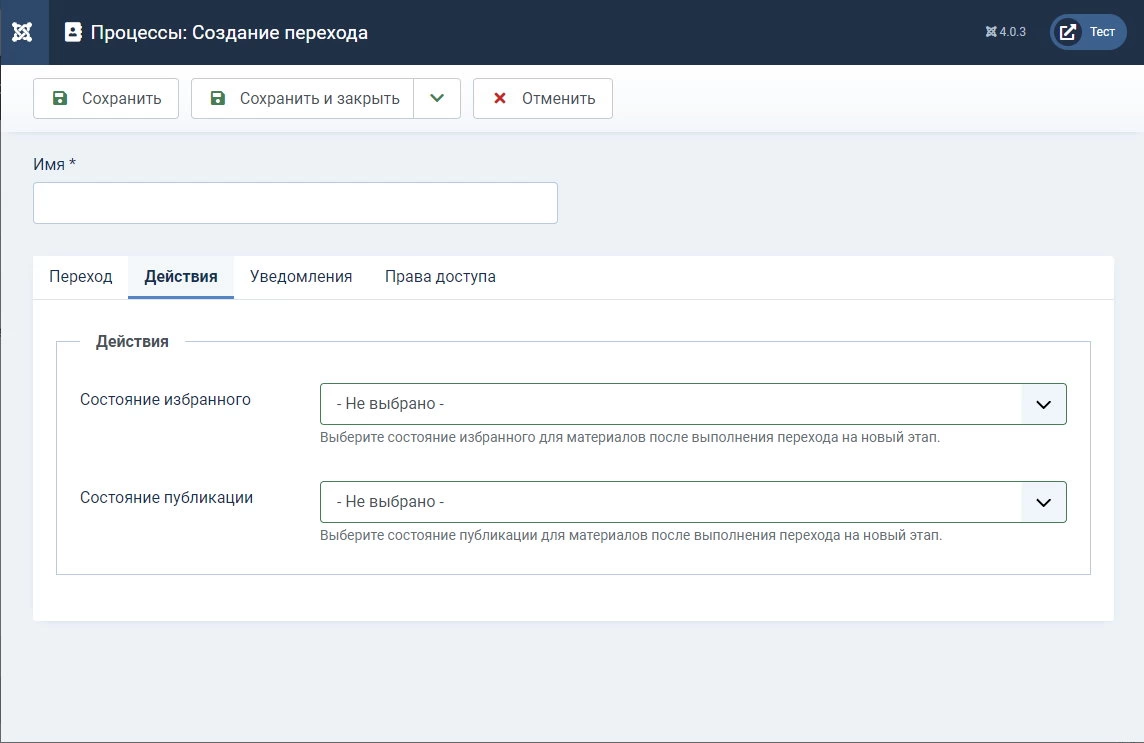The image size is (1144, 743).
Task: Click the Процессы: Создание перехода title
Action: tap(229, 33)
